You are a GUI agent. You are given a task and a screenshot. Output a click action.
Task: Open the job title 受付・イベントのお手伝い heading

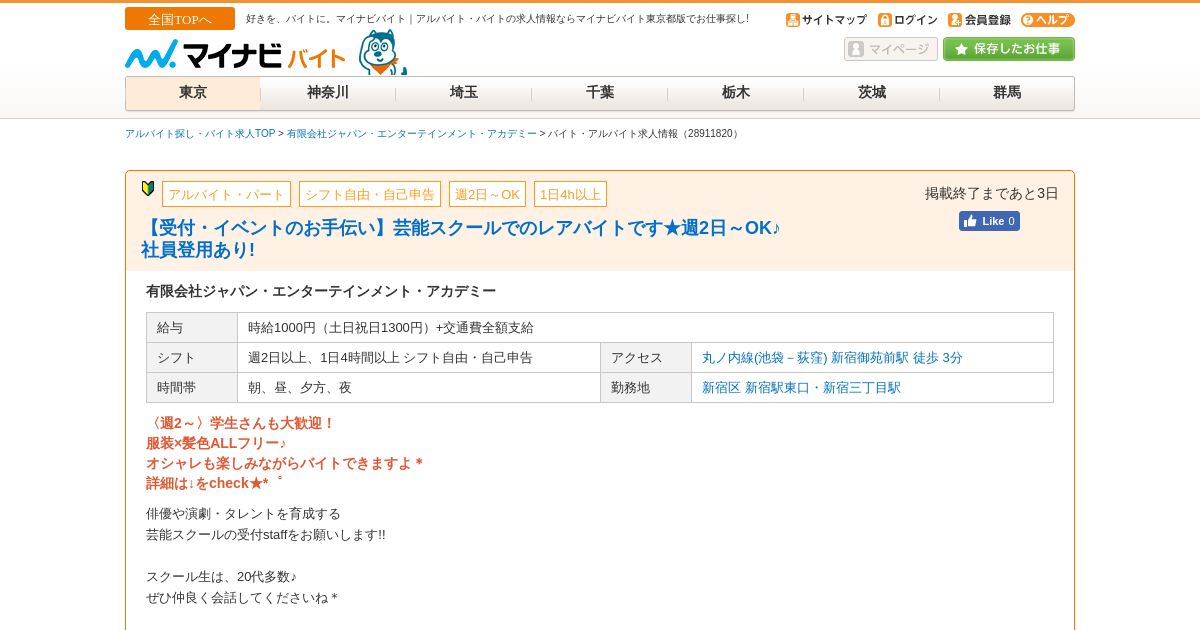(461, 239)
